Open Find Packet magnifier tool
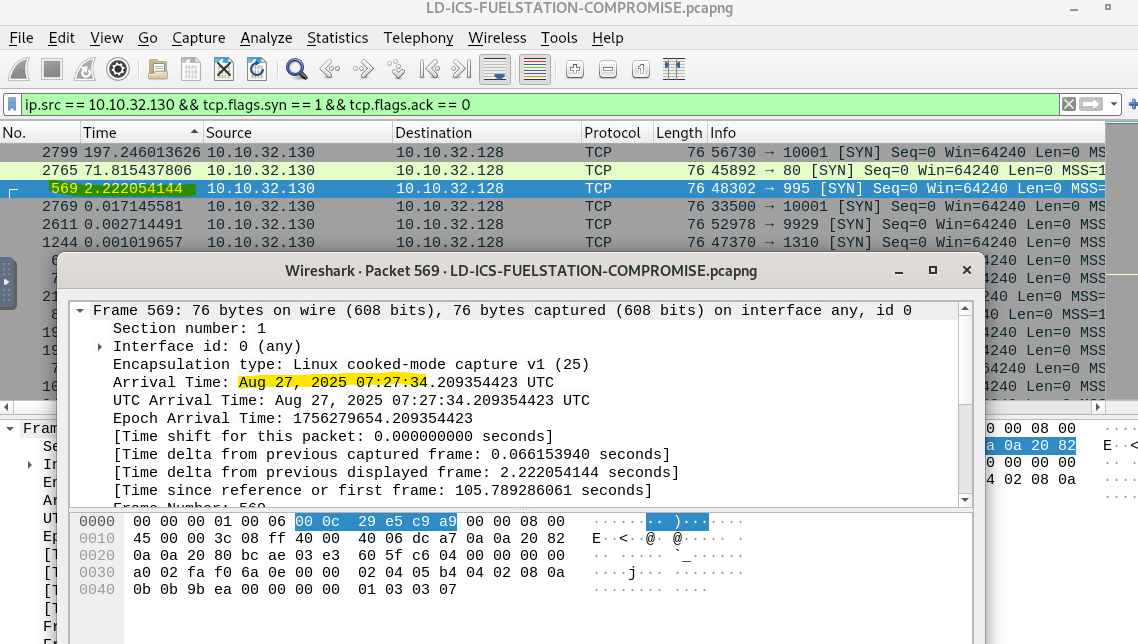1138x644 pixels. pyautogui.click(x=296, y=69)
